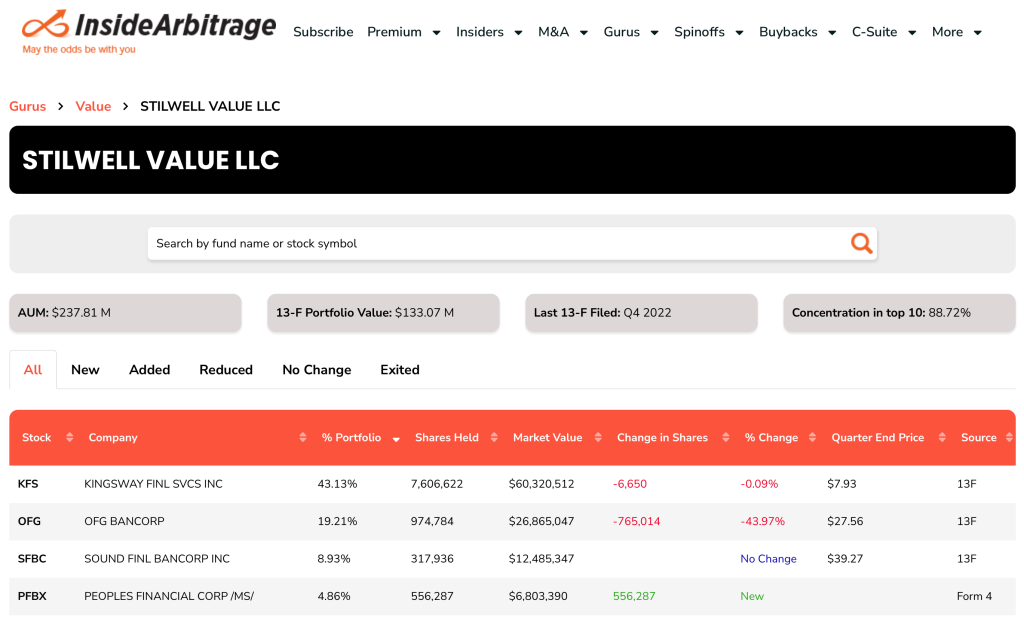Sort by Shares Held arrows
The image size is (1024, 625).
click(x=494, y=438)
